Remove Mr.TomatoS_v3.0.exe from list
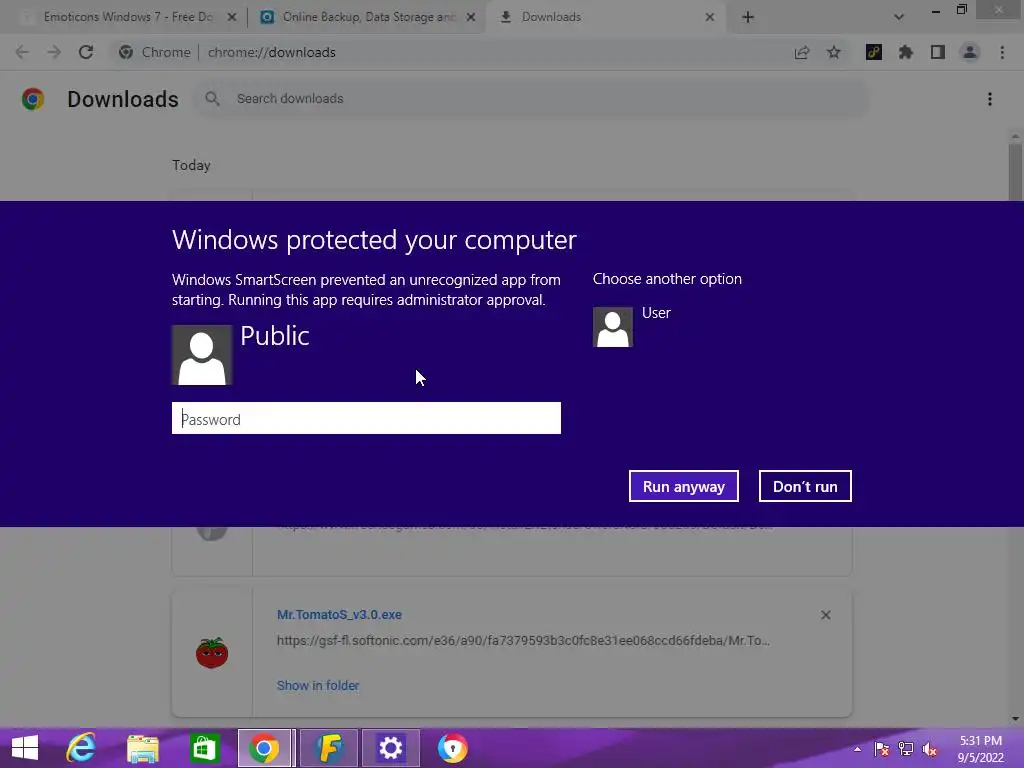 825,615
